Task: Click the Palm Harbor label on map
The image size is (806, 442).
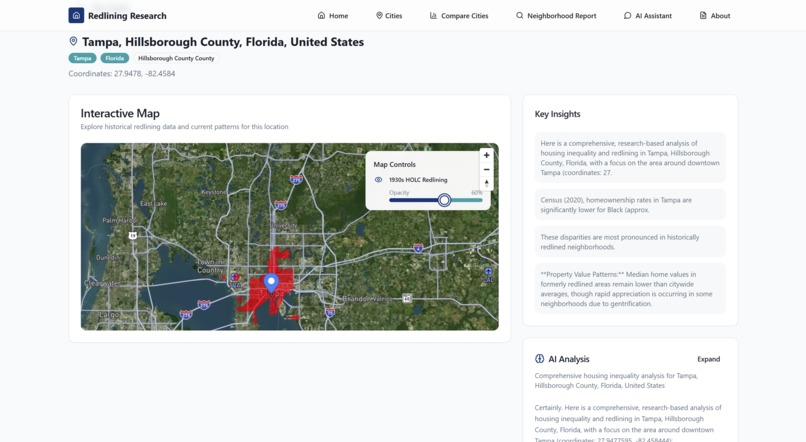Action: click(119, 220)
